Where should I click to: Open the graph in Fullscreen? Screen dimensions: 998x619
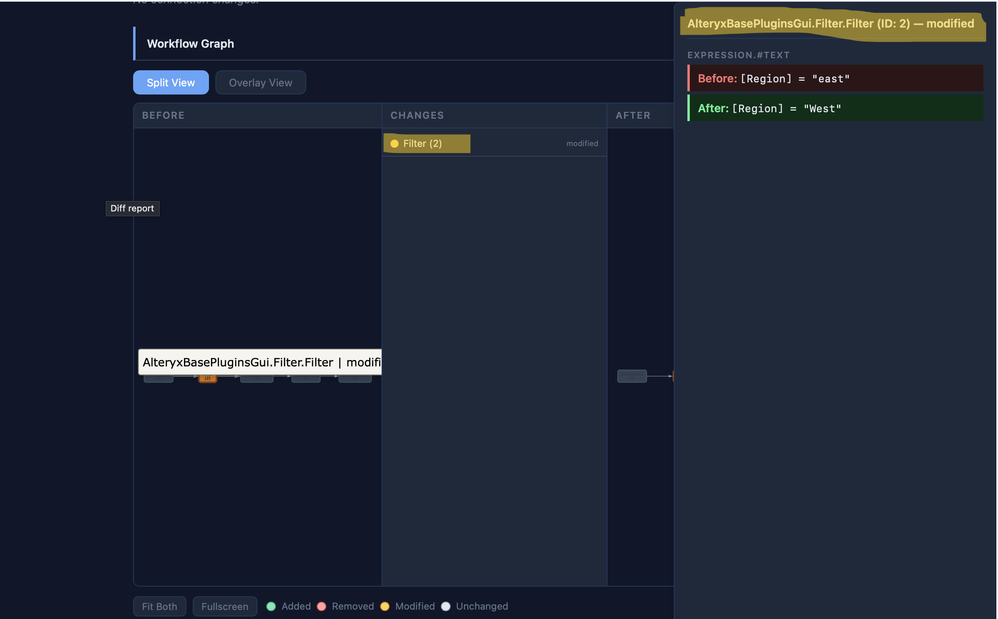click(x=225, y=606)
